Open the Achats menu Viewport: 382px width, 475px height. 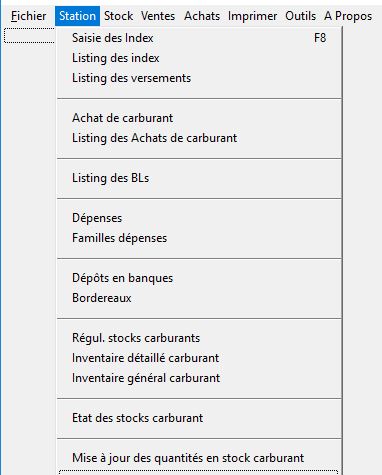pyautogui.click(x=202, y=16)
